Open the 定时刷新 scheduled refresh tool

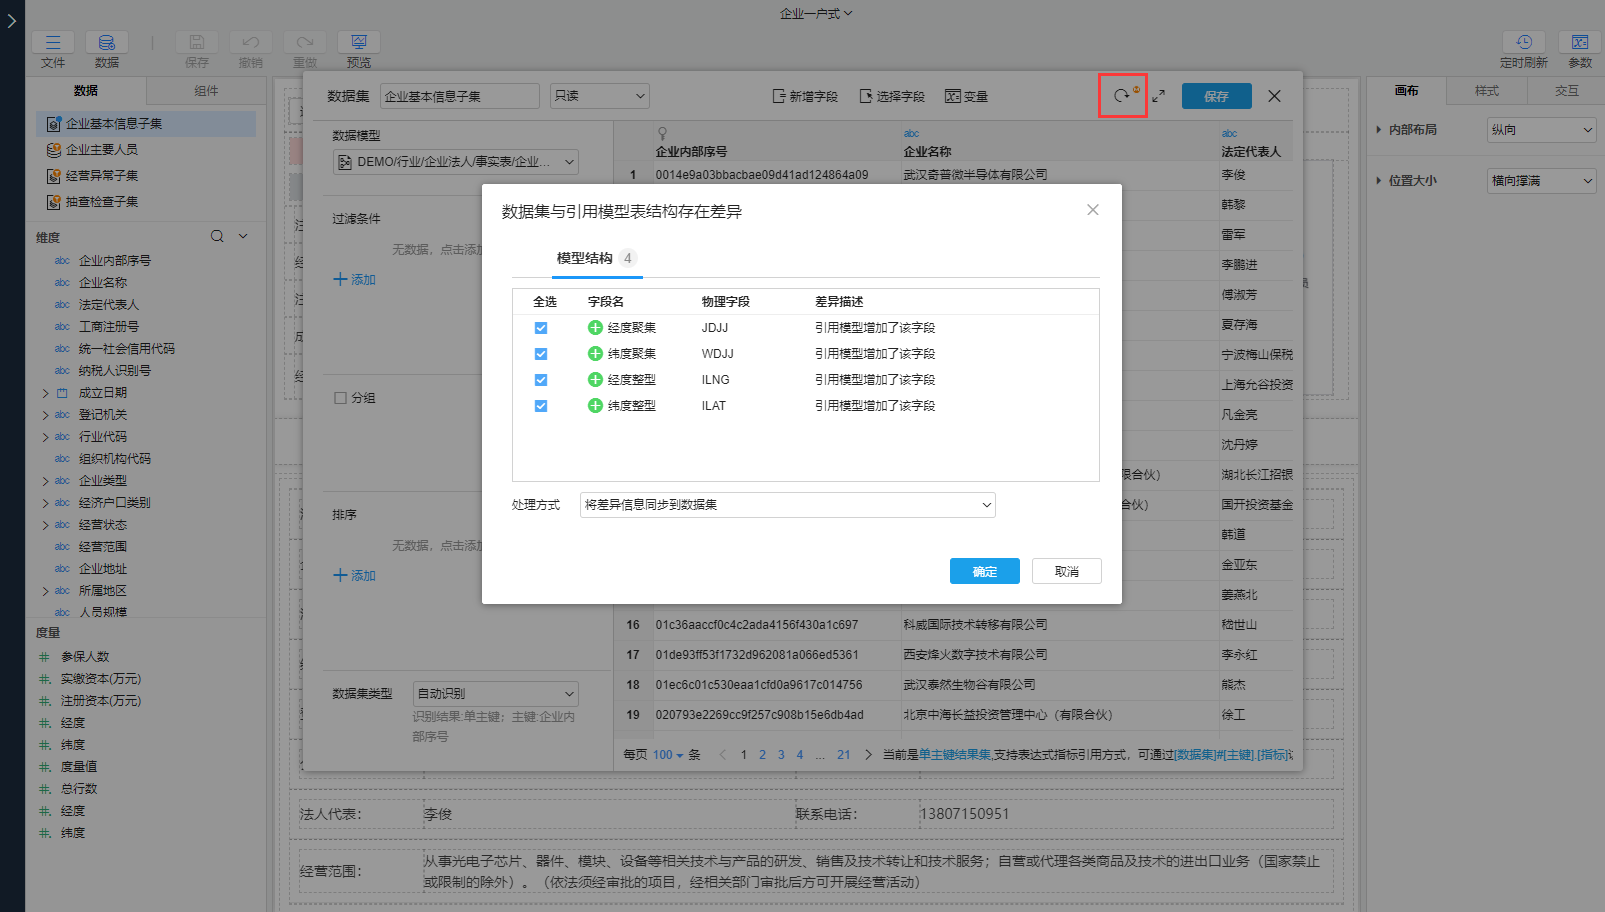pyautogui.click(x=1523, y=42)
